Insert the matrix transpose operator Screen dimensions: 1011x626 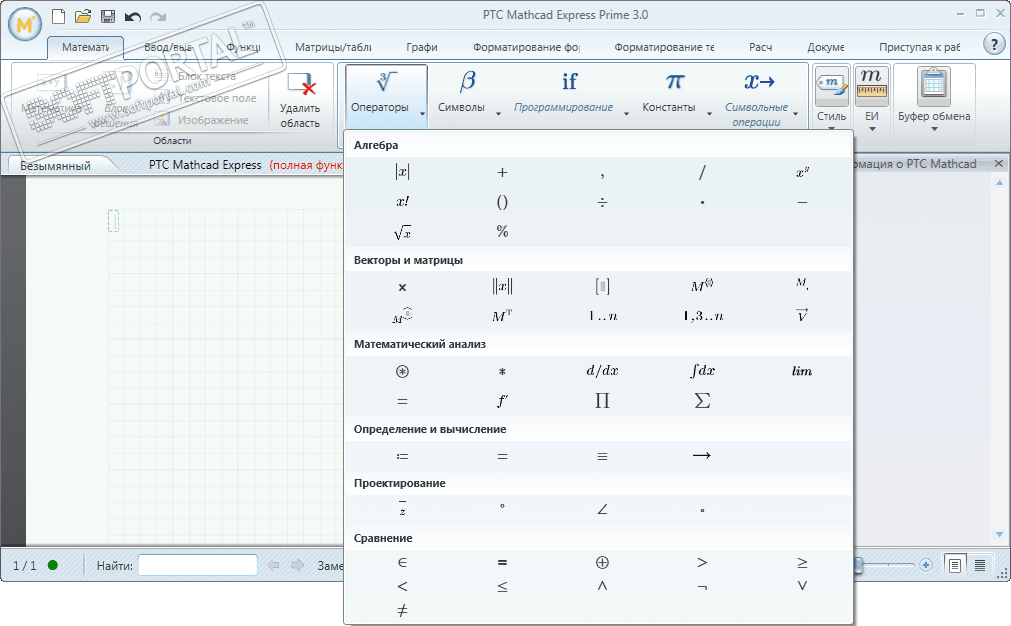tap(502, 316)
